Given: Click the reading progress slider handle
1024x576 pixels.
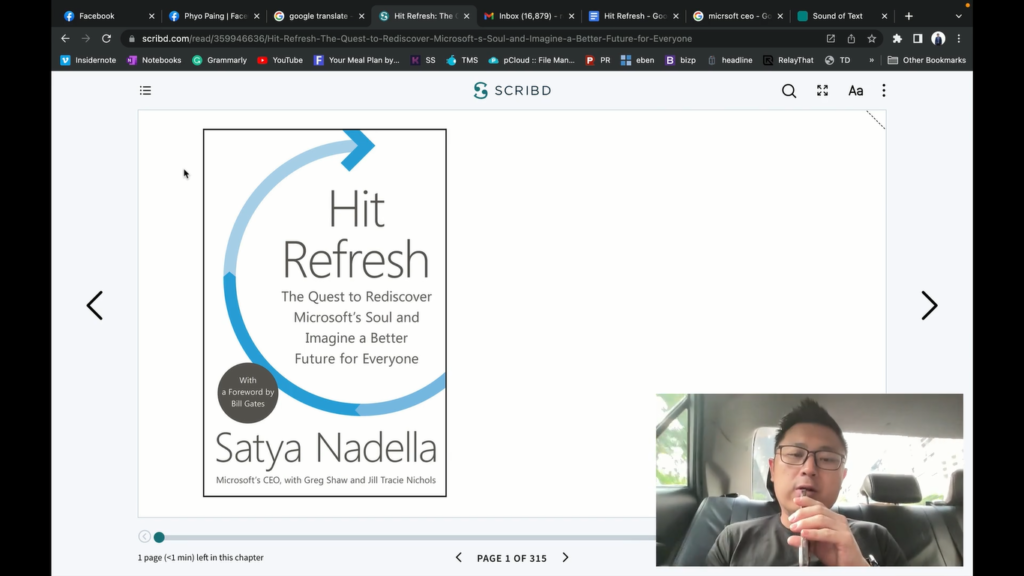Looking at the screenshot, I should click(159, 537).
